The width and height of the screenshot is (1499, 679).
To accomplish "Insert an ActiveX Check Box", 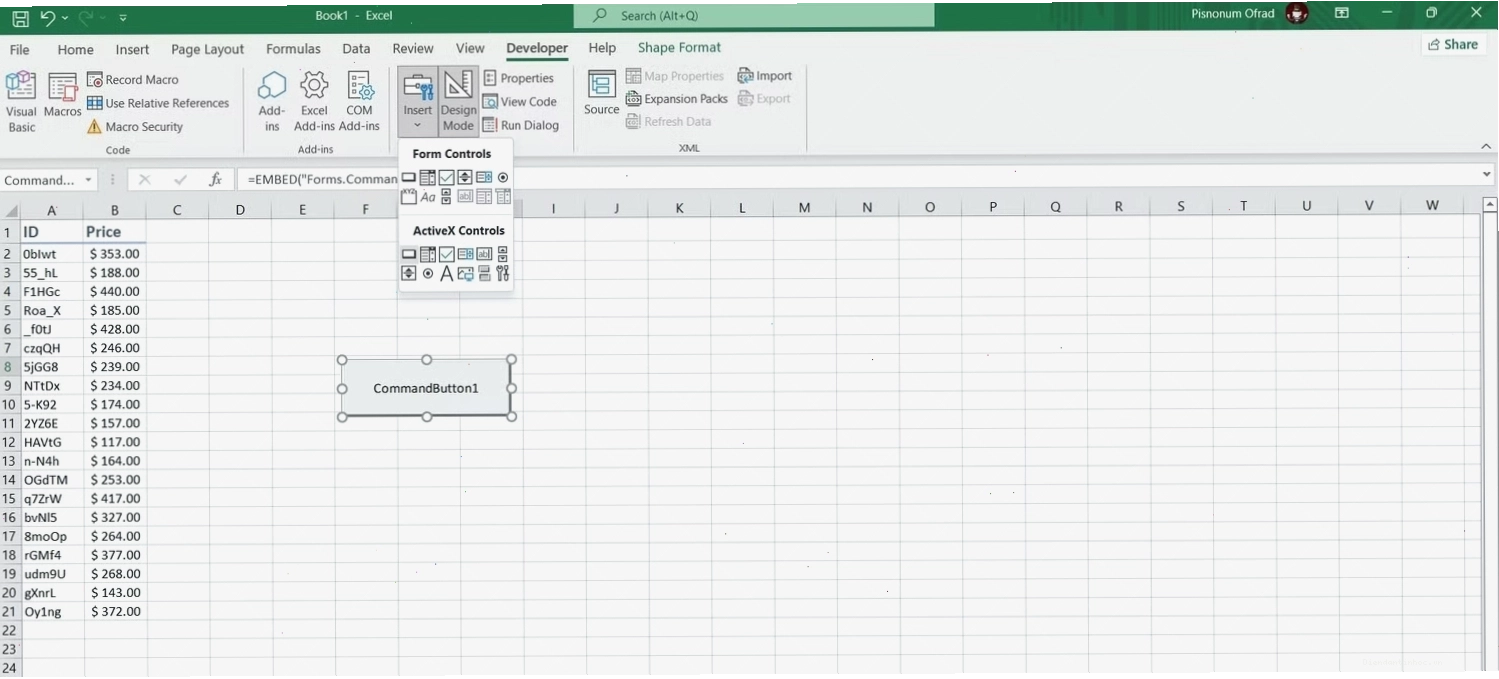I will 446,254.
